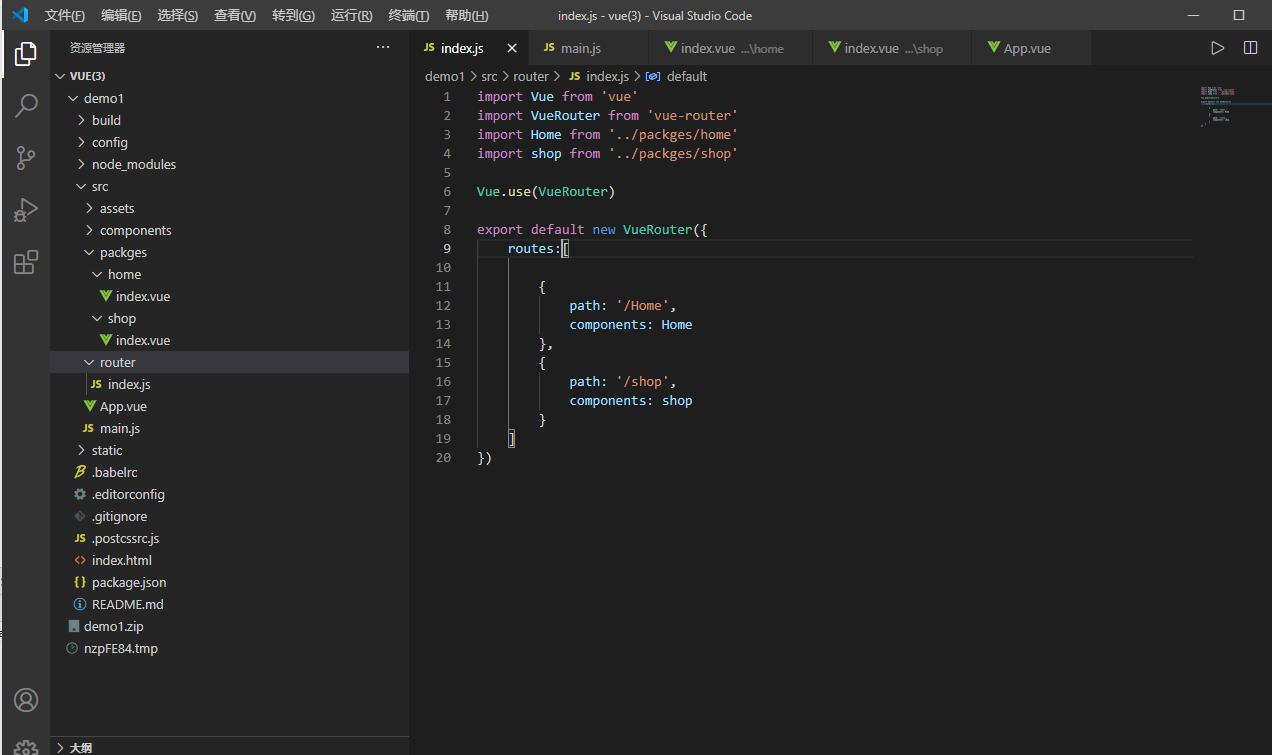Expand the build folder
This screenshot has height=755, width=1272.
229,120
